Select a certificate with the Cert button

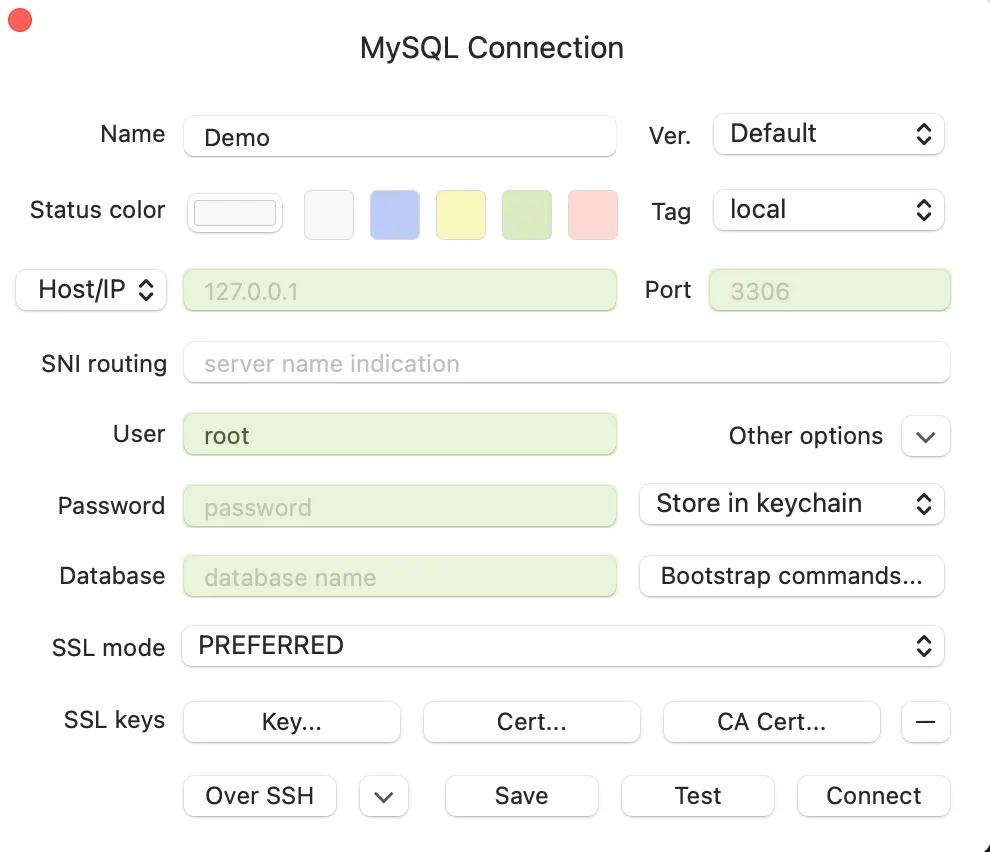coord(531,722)
